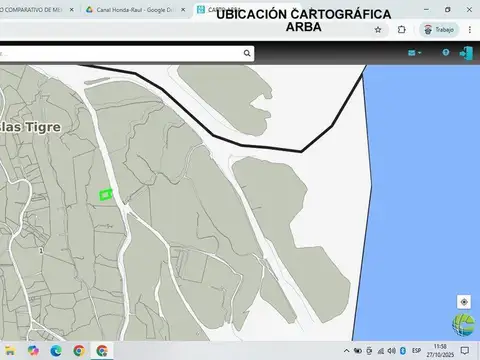This screenshot has width=480, height=360.
Task: Select the green highlighted parcel on map
Action: 106,195
